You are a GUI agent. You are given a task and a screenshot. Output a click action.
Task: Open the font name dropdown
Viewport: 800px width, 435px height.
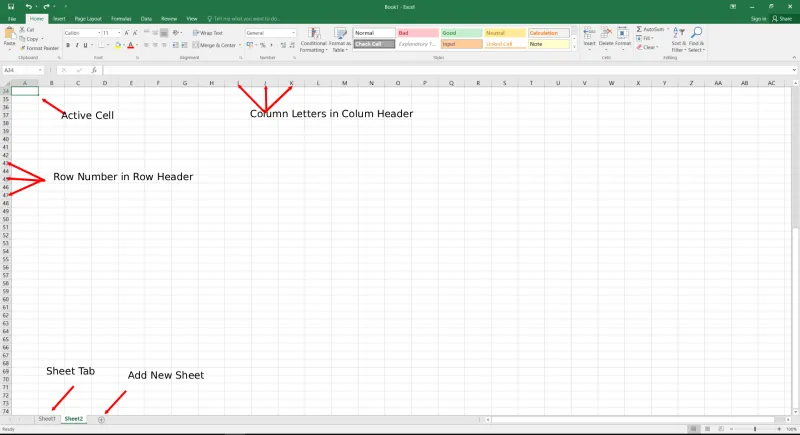point(98,33)
